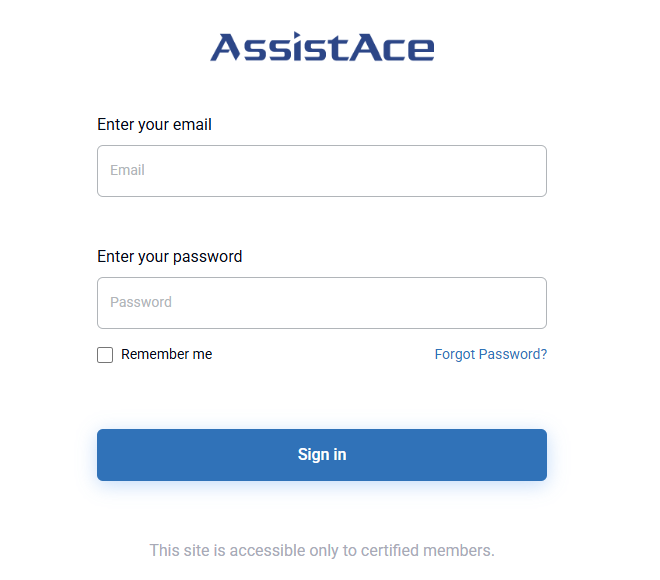660x580 pixels.
Task: Submit the form with Sign in
Action: [x=322, y=455]
